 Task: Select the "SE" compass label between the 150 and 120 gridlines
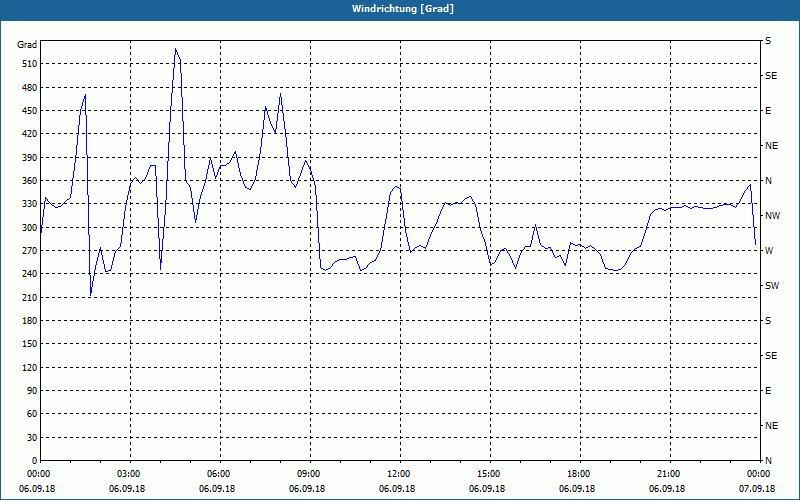(x=771, y=356)
